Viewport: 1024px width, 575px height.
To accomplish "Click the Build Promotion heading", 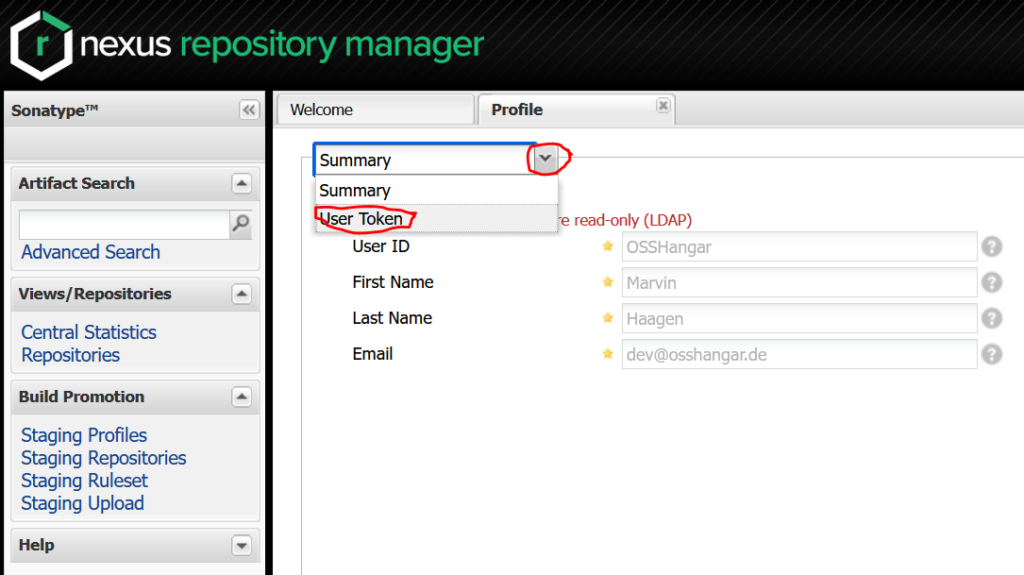I will click(x=82, y=397).
